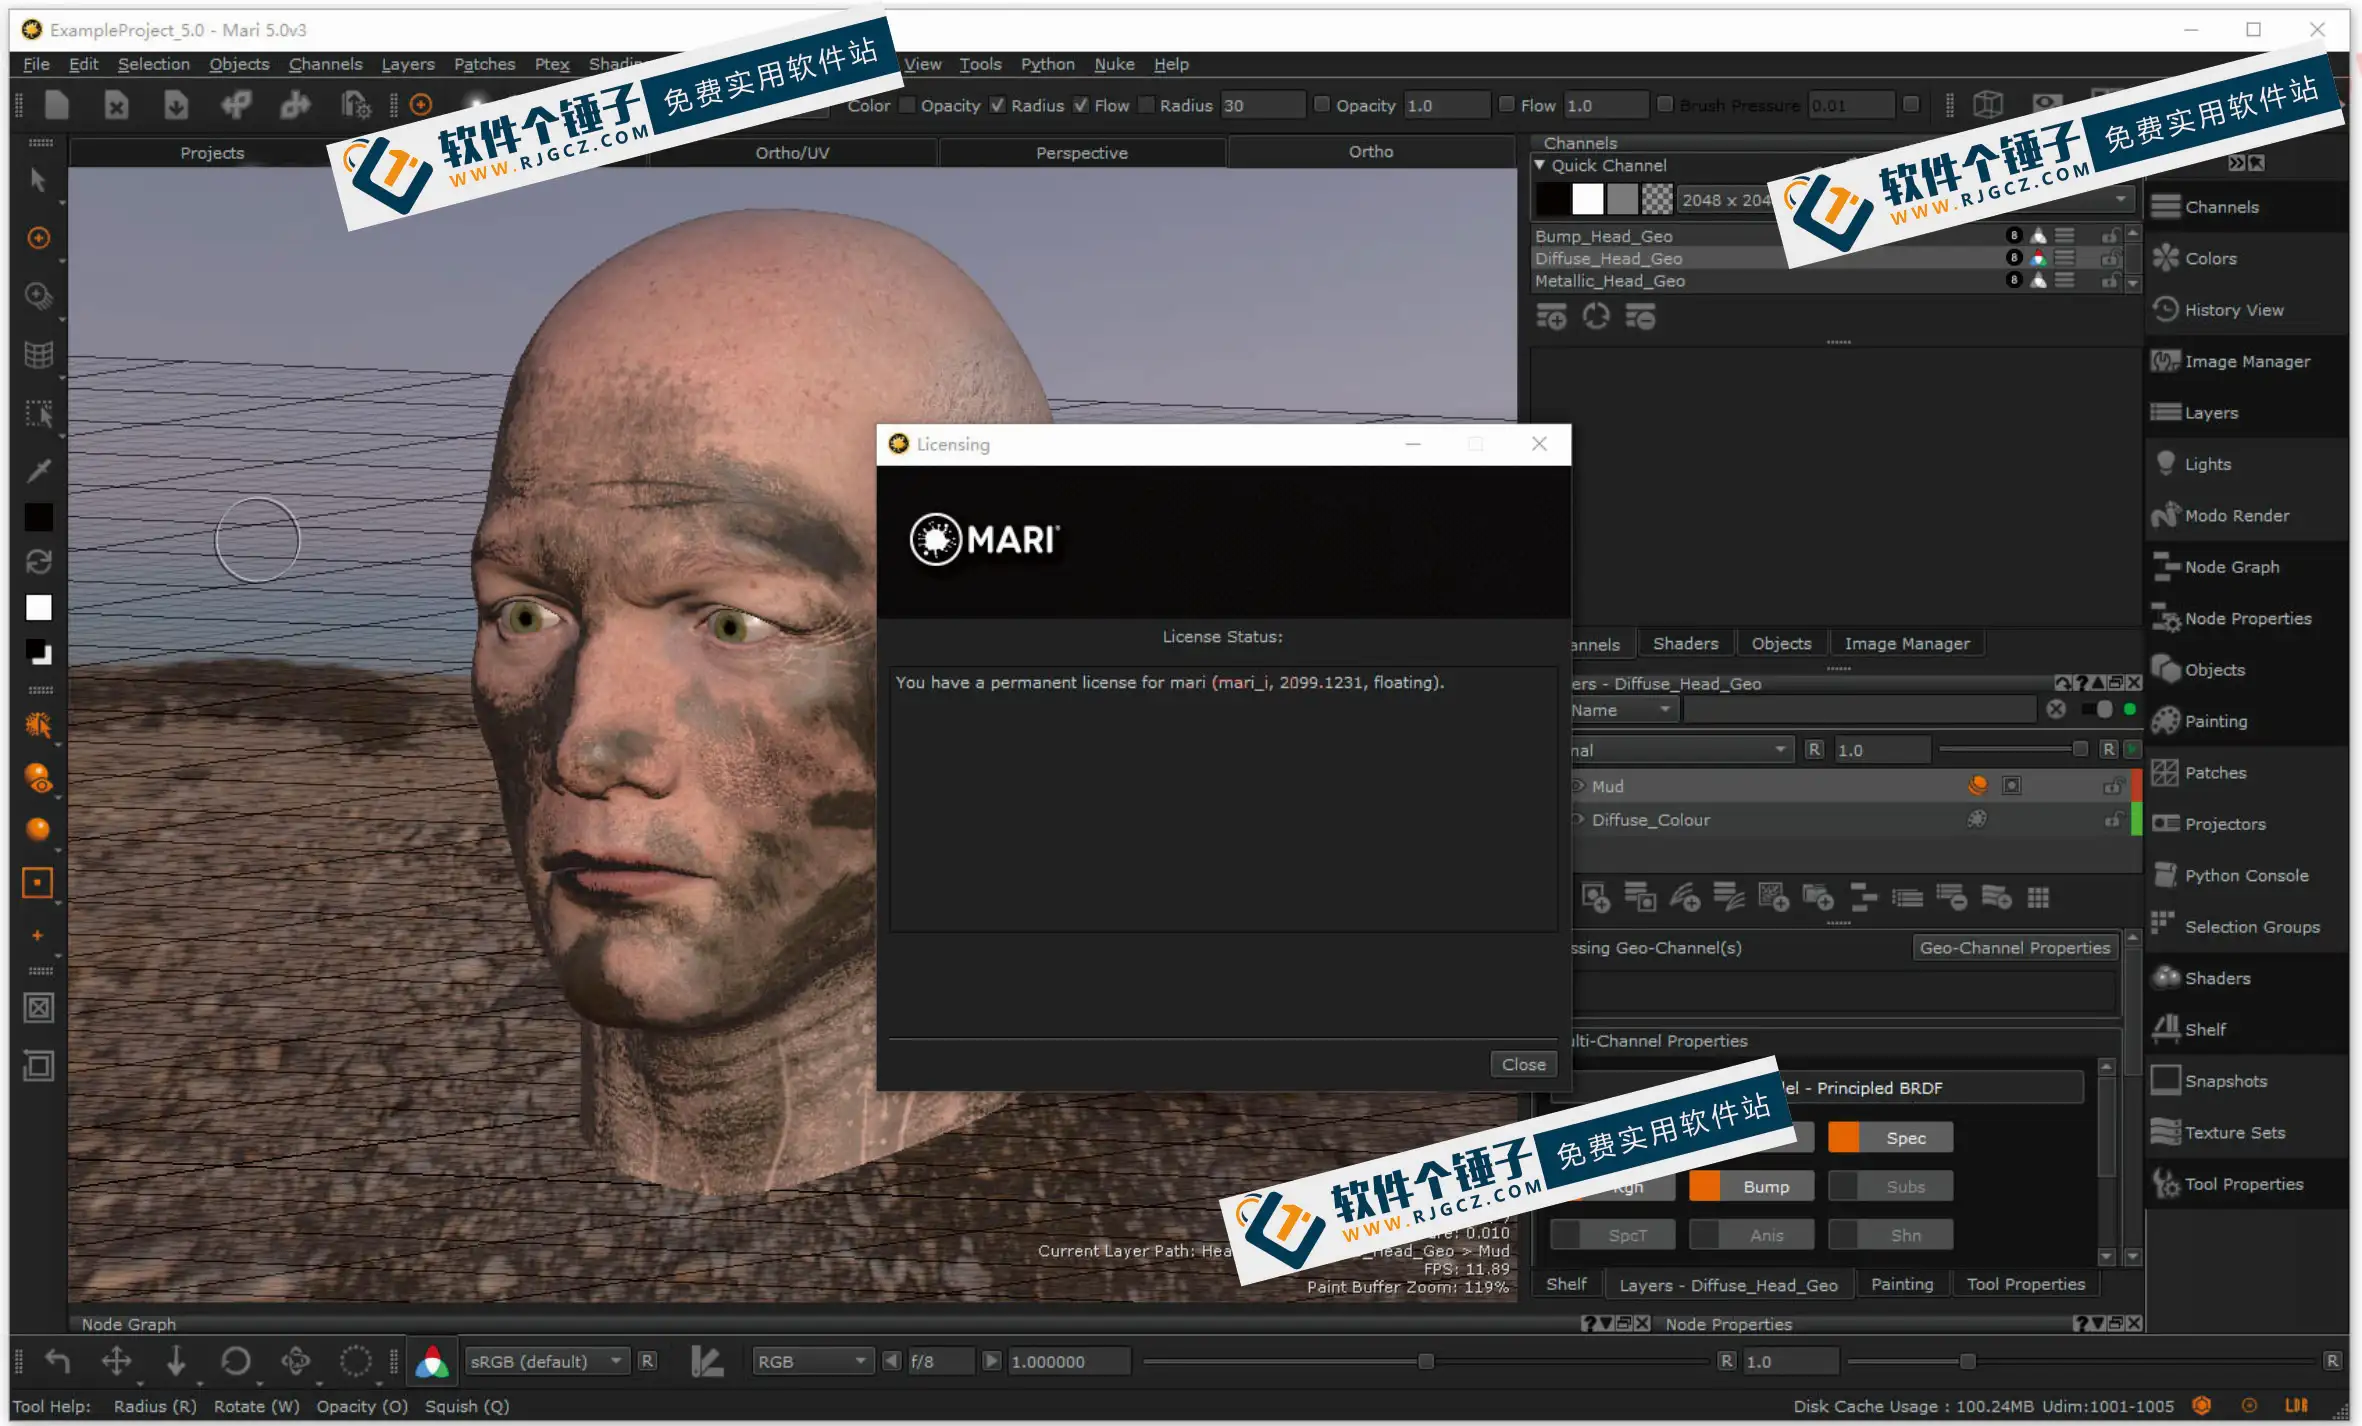Screen dimensions: 2362x1426
Task: Switch to the Shaders tab in the middle panel
Action: (1685, 644)
